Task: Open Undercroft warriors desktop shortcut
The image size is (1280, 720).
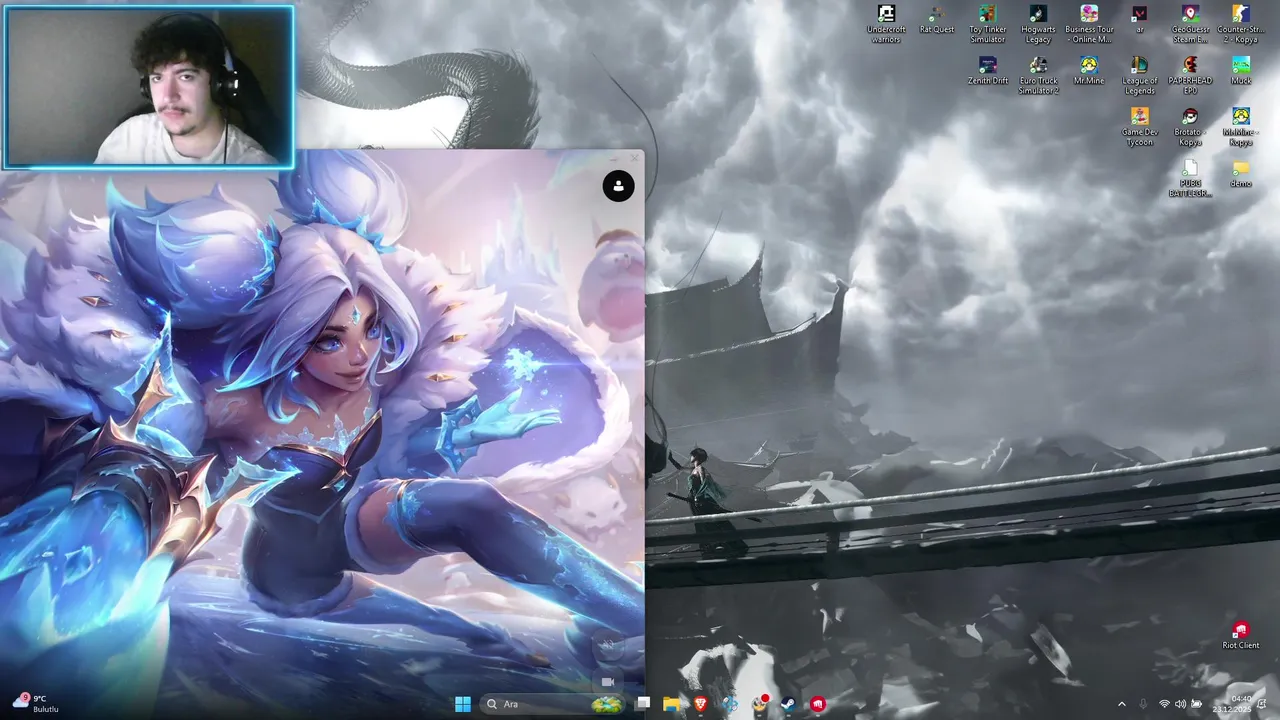Action: [x=886, y=24]
